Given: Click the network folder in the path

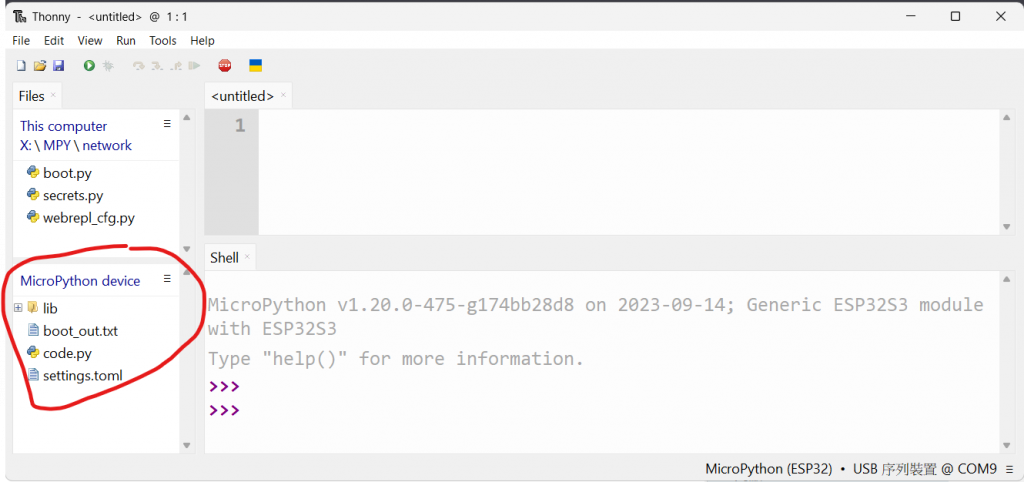Looking at the screenshot, I should coord(107,145).
